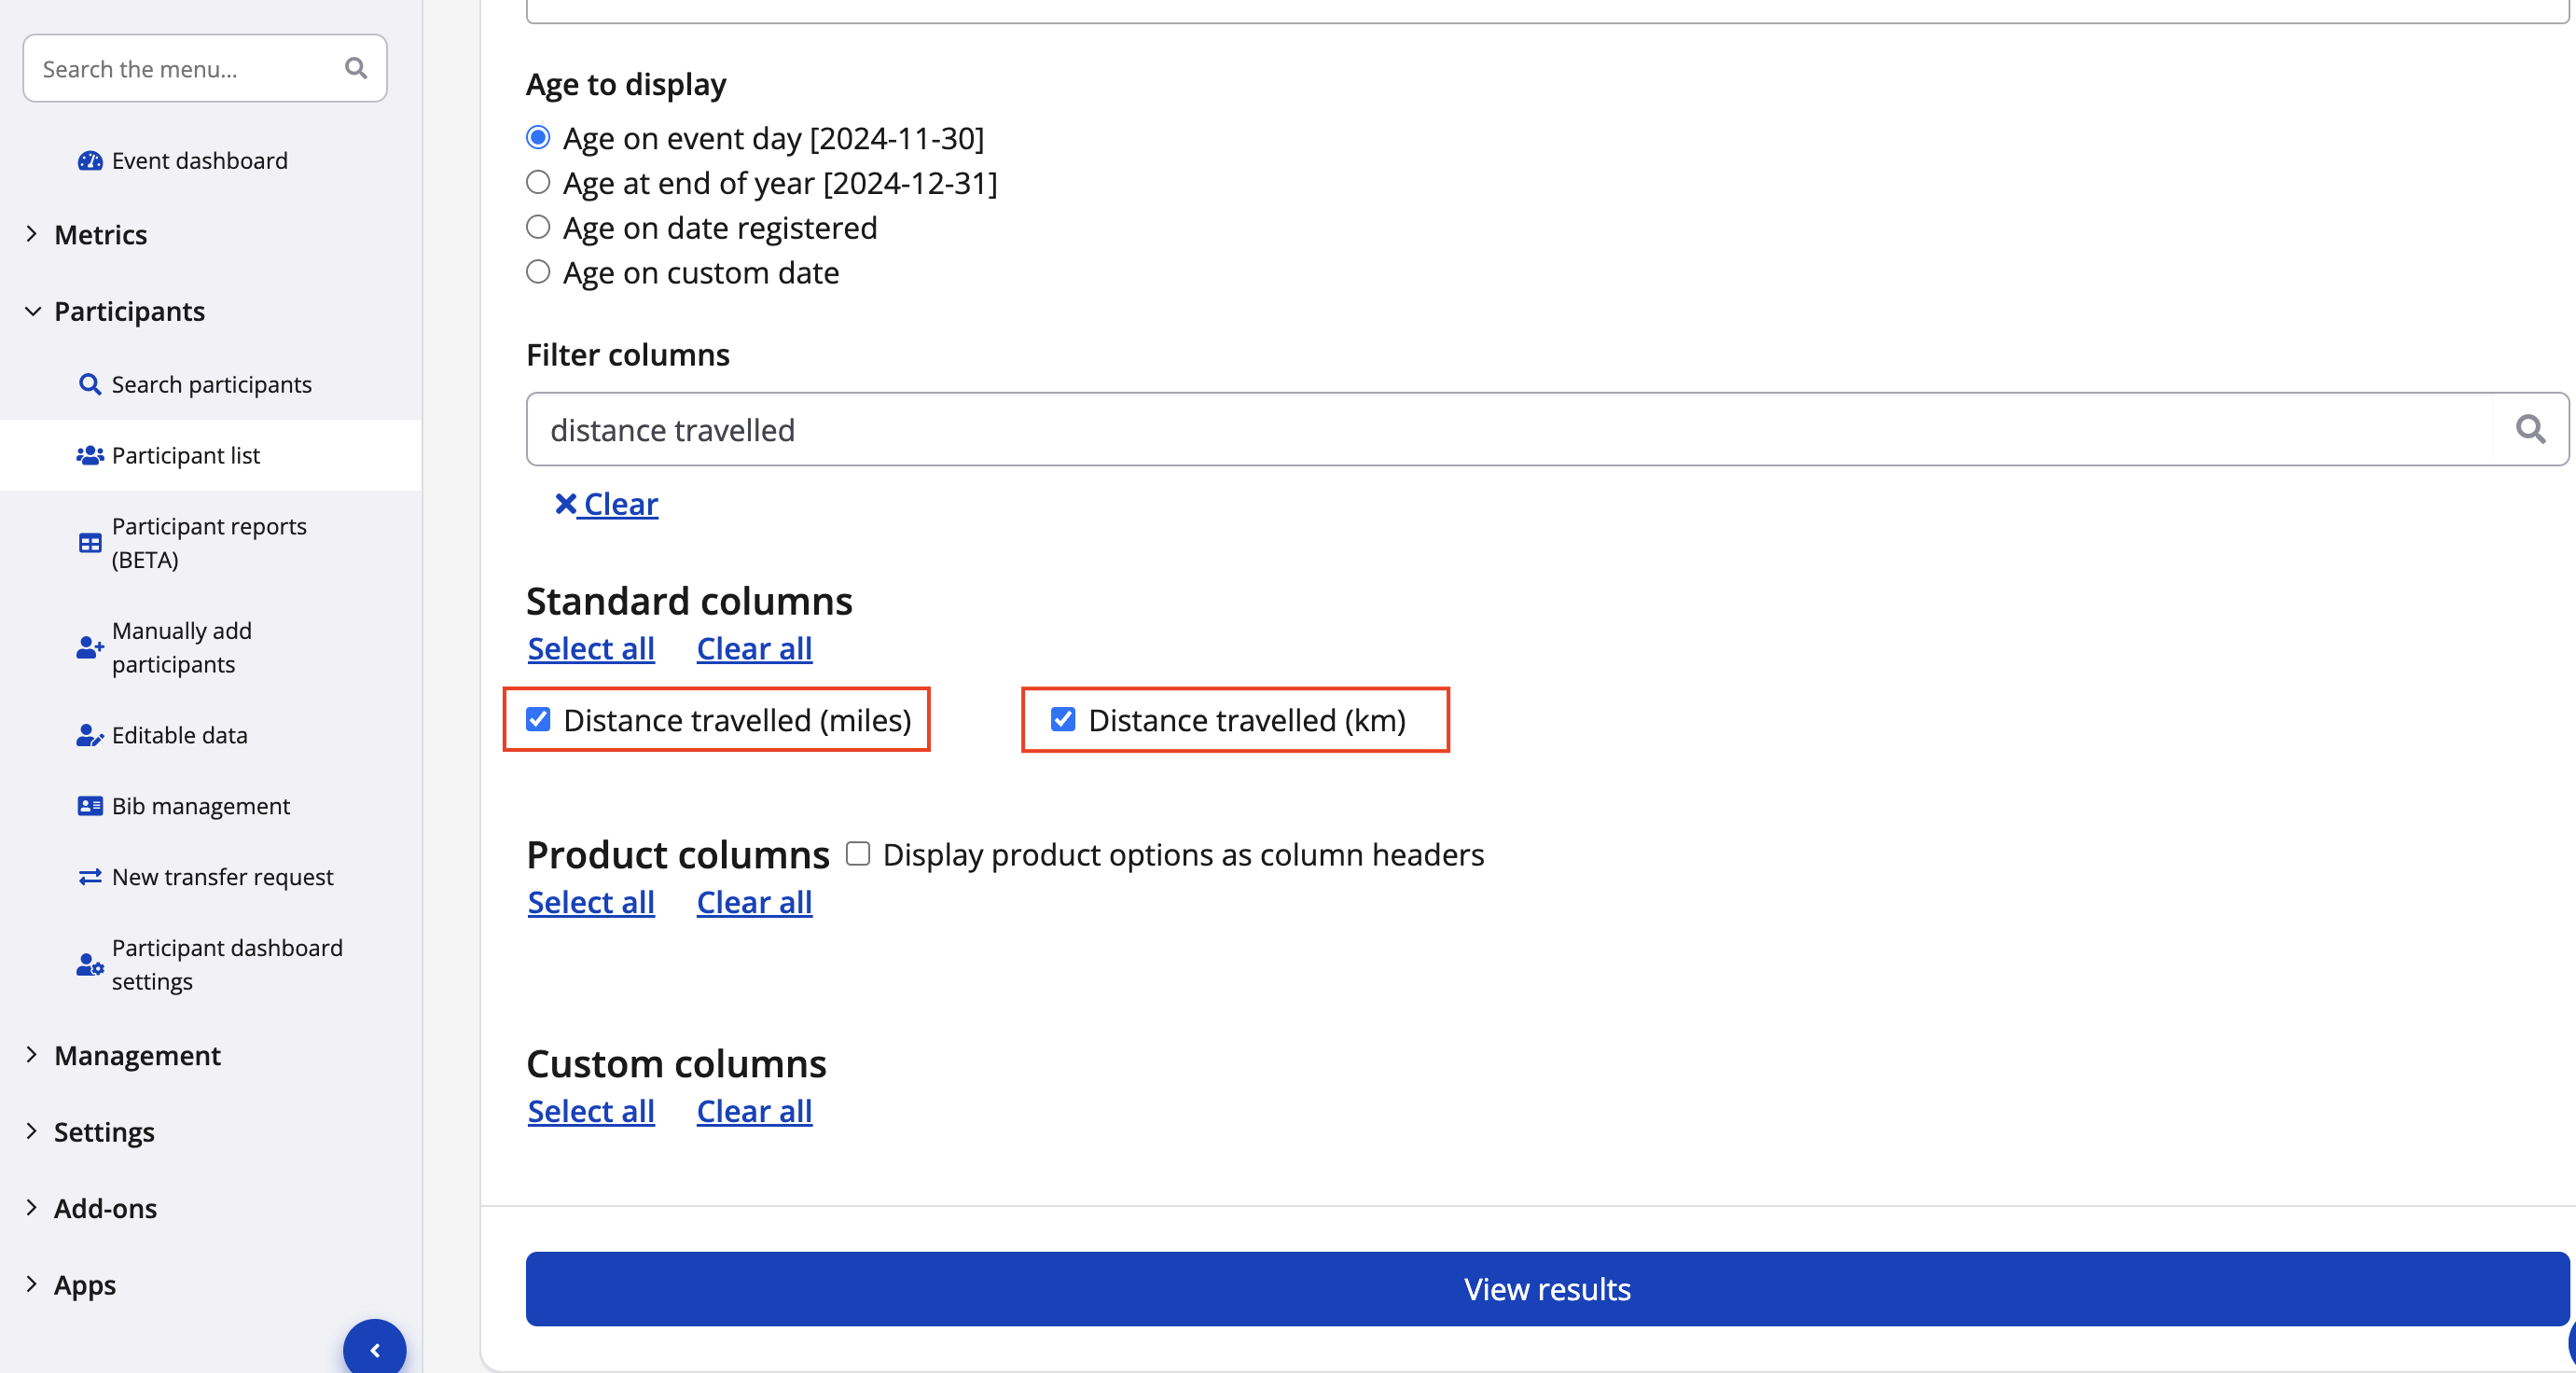Click the Manually add participants icon
2576x1373 pixels.
[90, 648]
